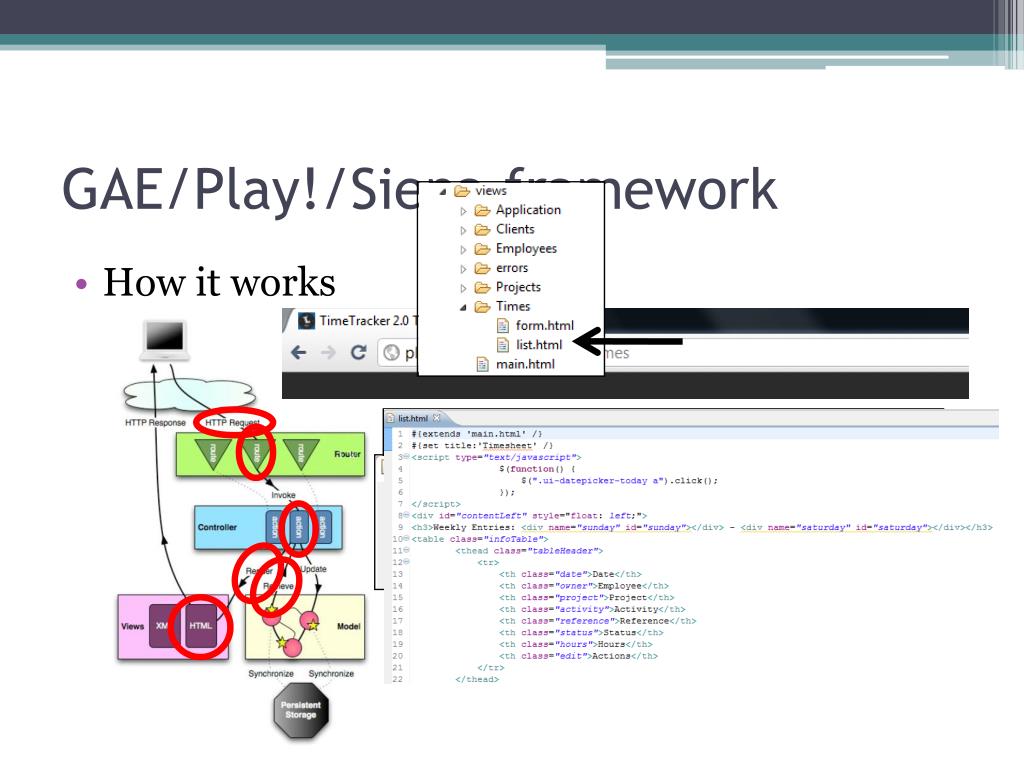The width and height of the screenshot is (1024, 768).
Task: Click the Clients folder icon
Action: 483,230
